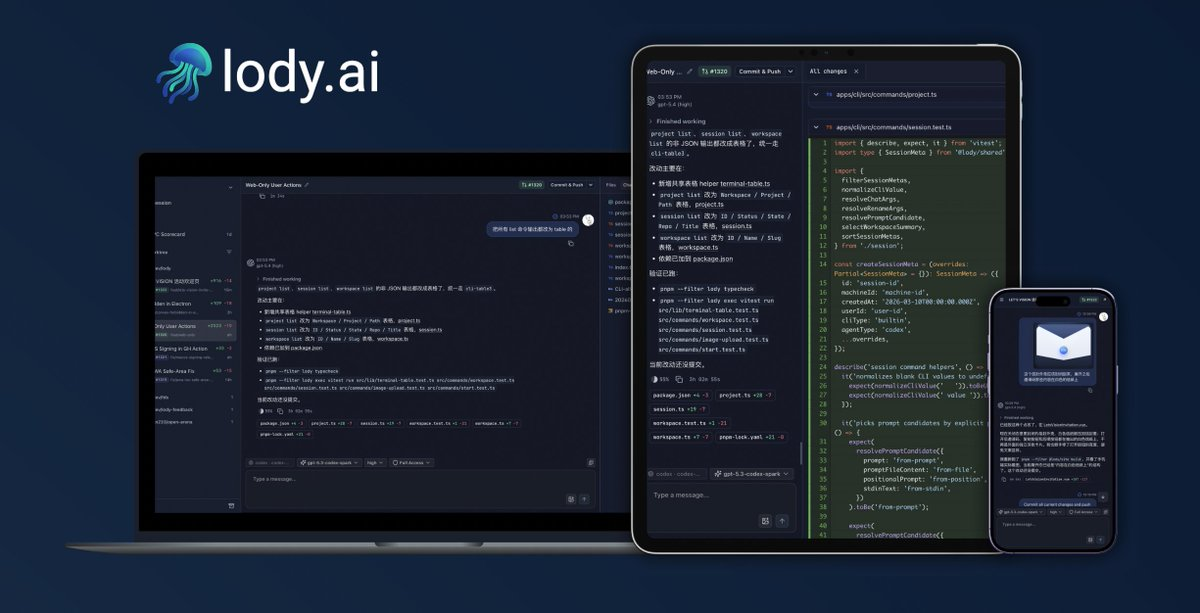Open the VISION session in laptop sidebar
This screenshot has height=613, width=1200.
pyautogui.click(x=194, y=284)
